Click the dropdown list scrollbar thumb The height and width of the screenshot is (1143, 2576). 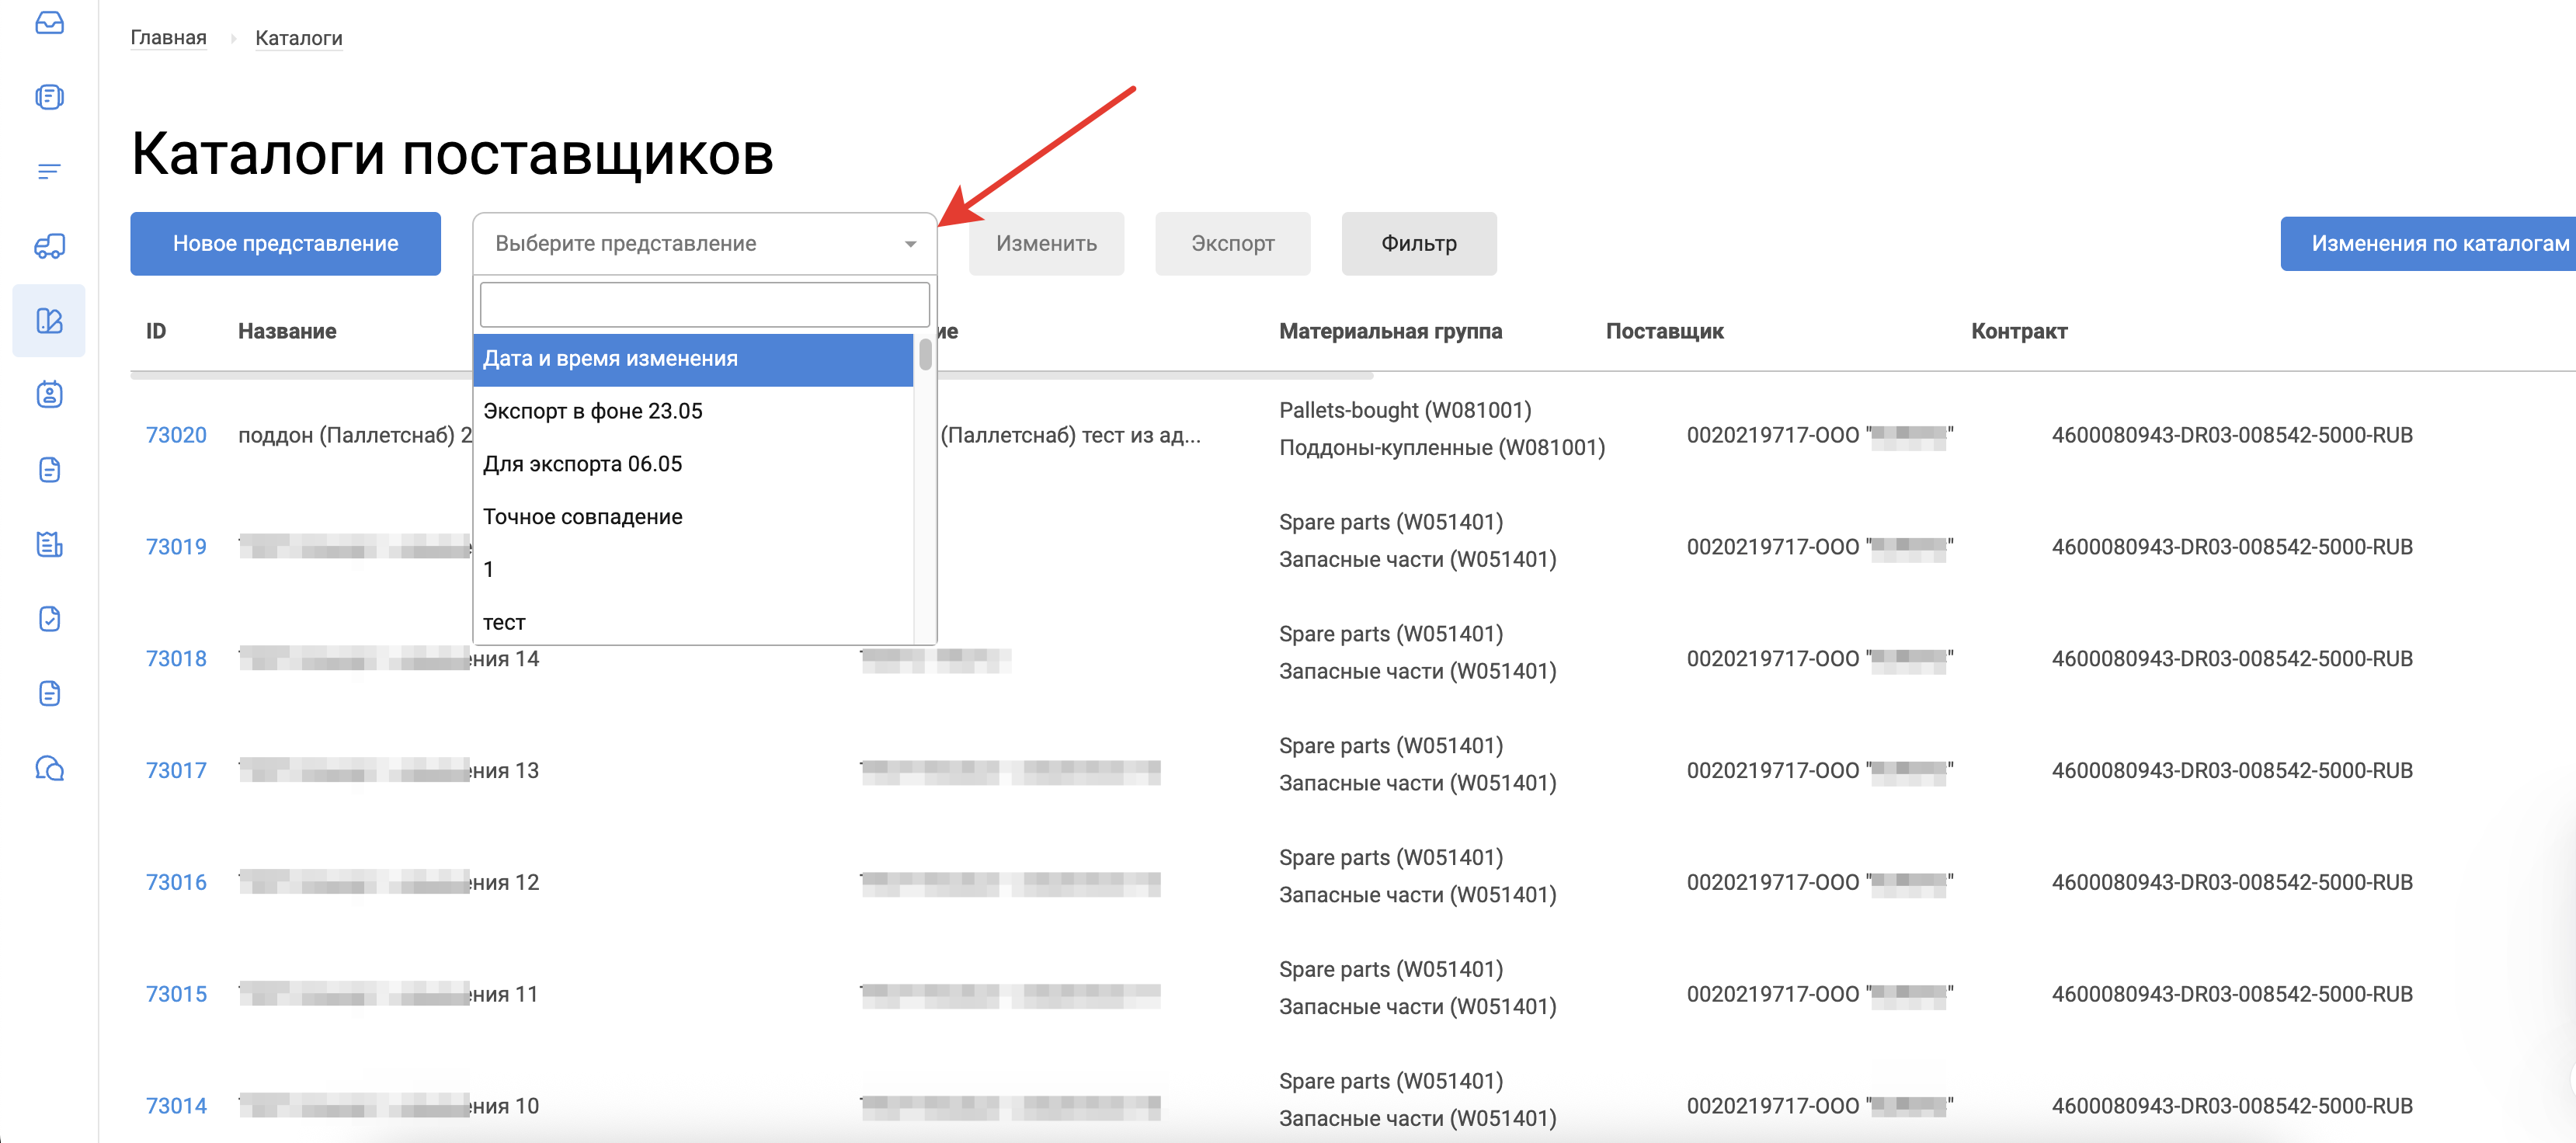(x=925, y=355)
